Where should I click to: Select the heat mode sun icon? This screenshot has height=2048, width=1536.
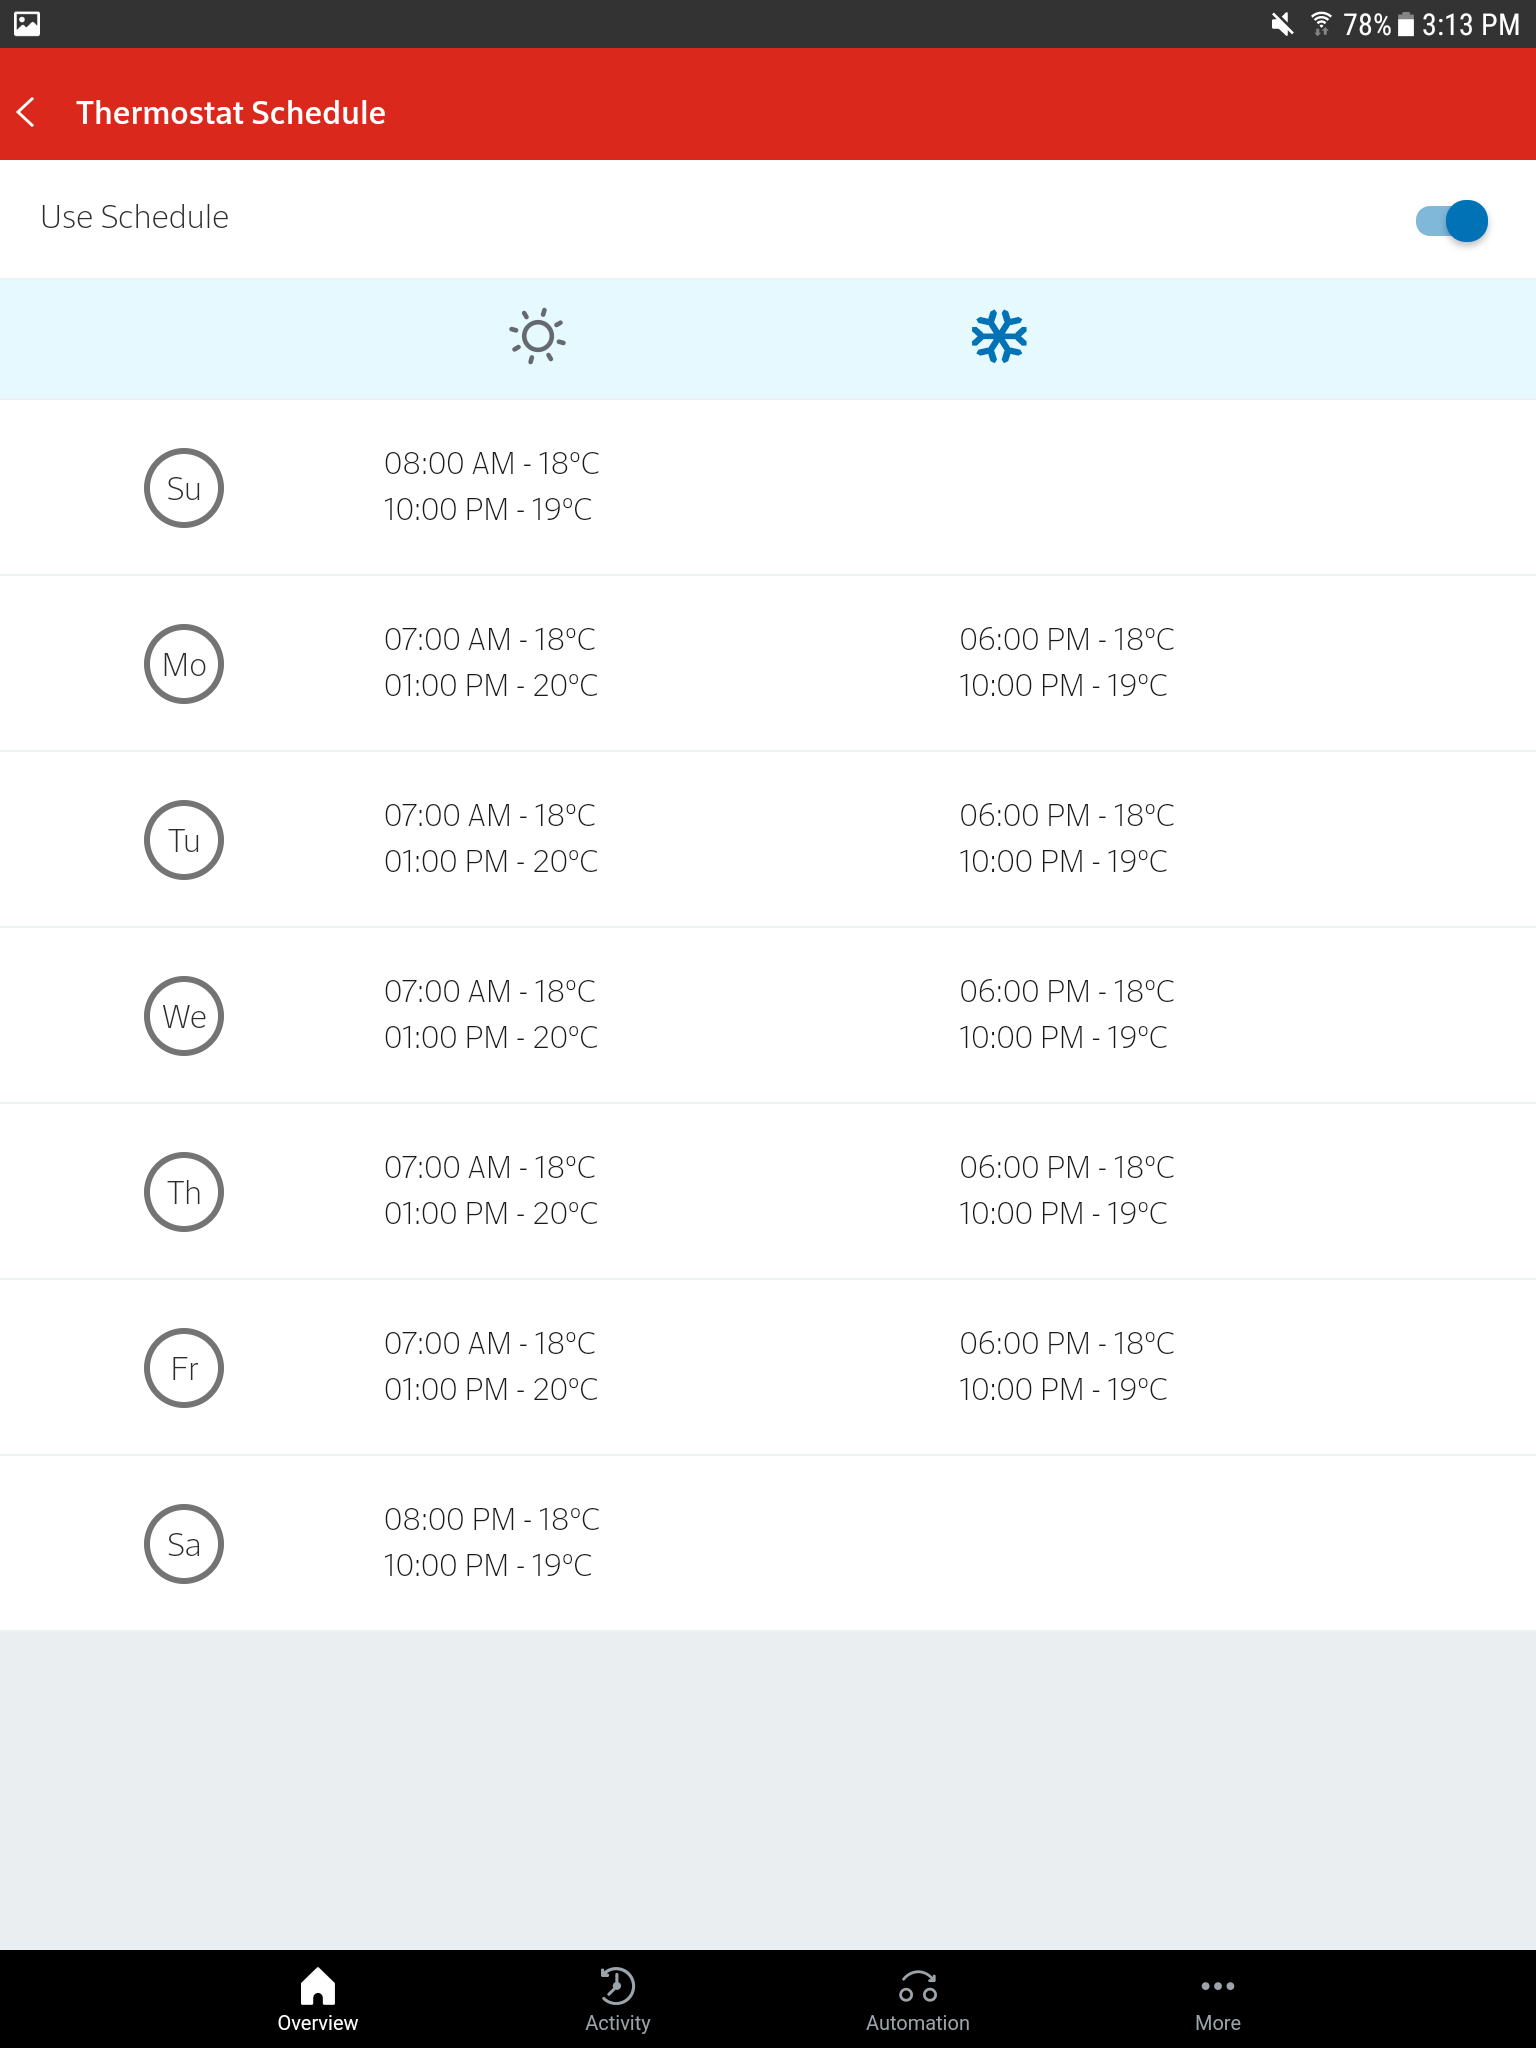[x=537, y=336]
